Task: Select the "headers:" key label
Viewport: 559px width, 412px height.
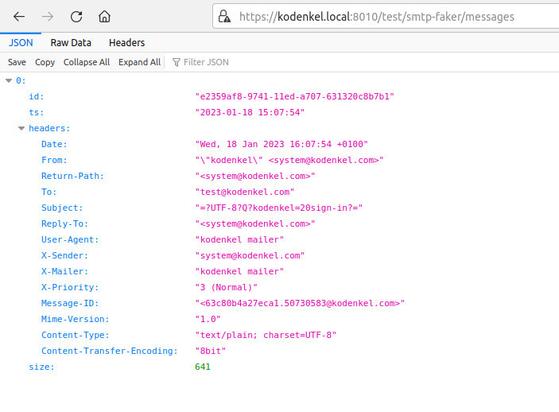Action: 49,128
